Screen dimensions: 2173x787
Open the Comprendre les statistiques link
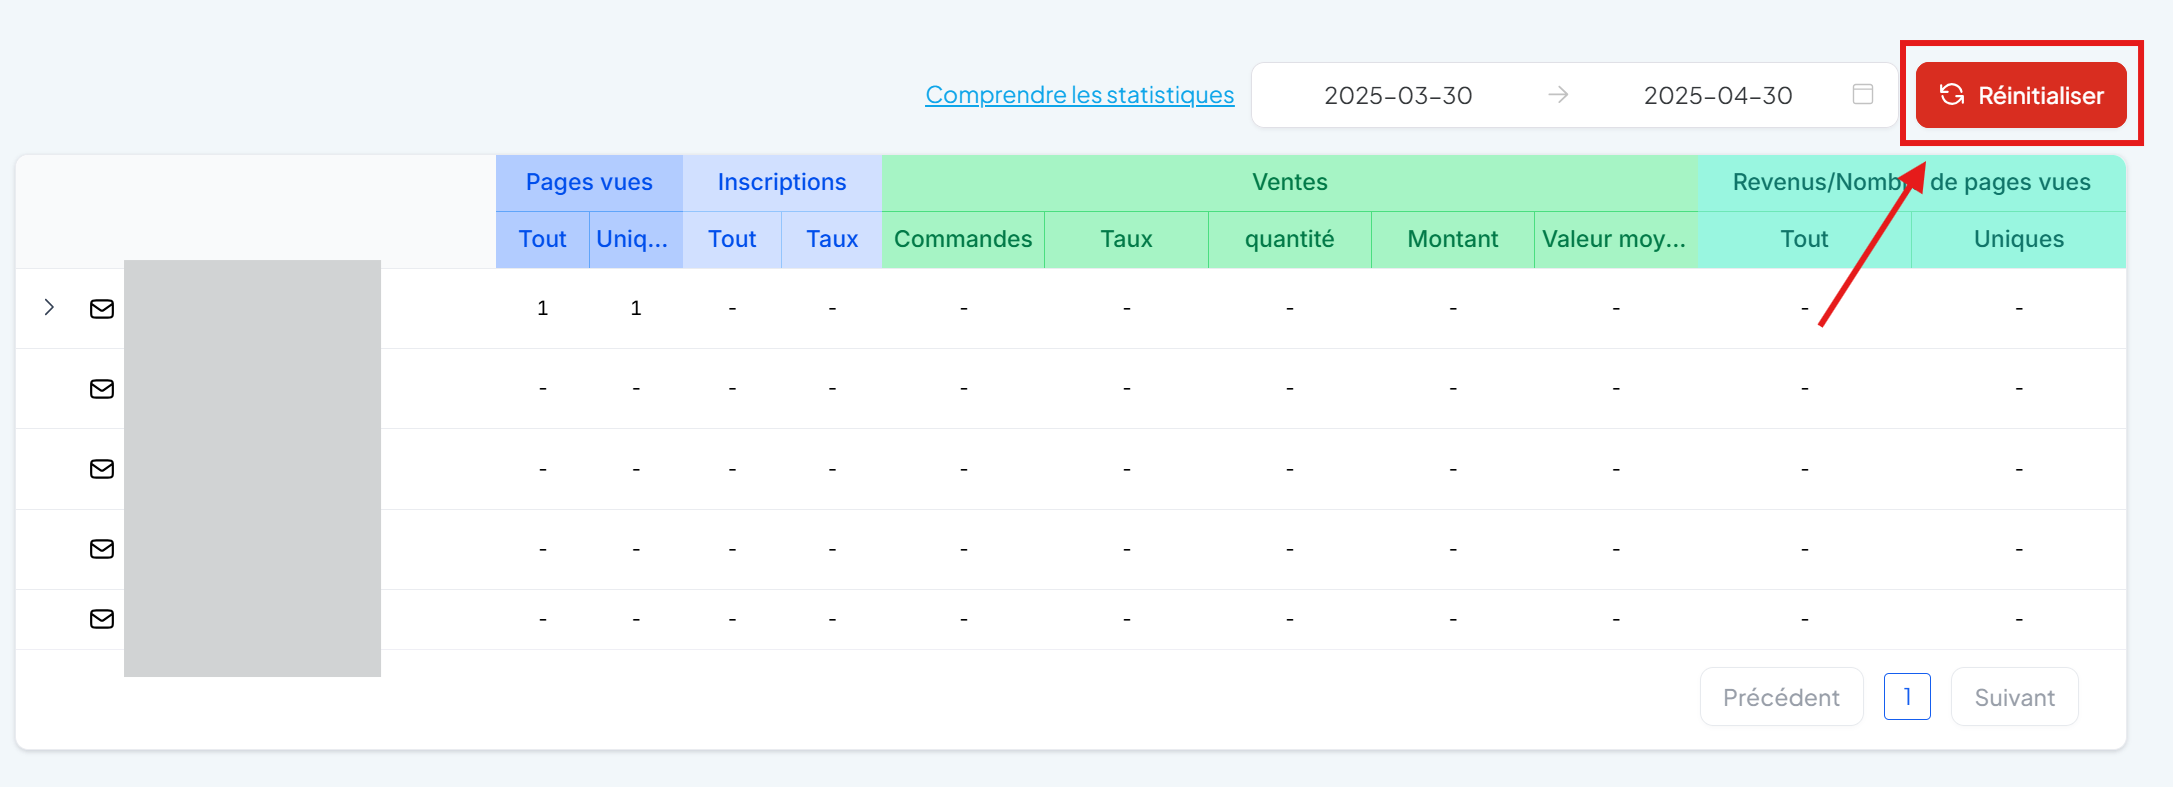tap(1079, 95)
